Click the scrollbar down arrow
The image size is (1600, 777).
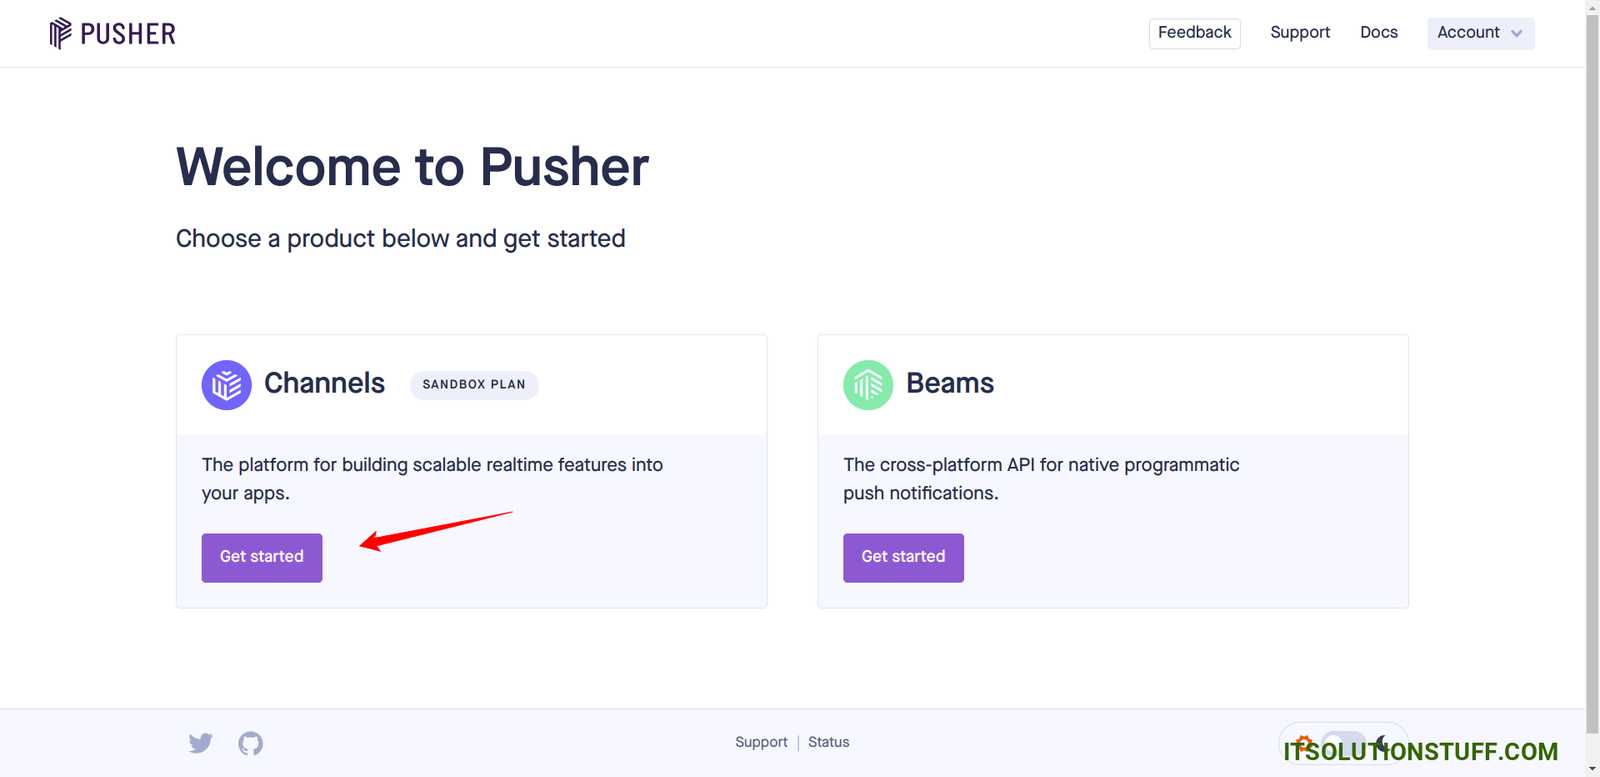point(1592,769)
